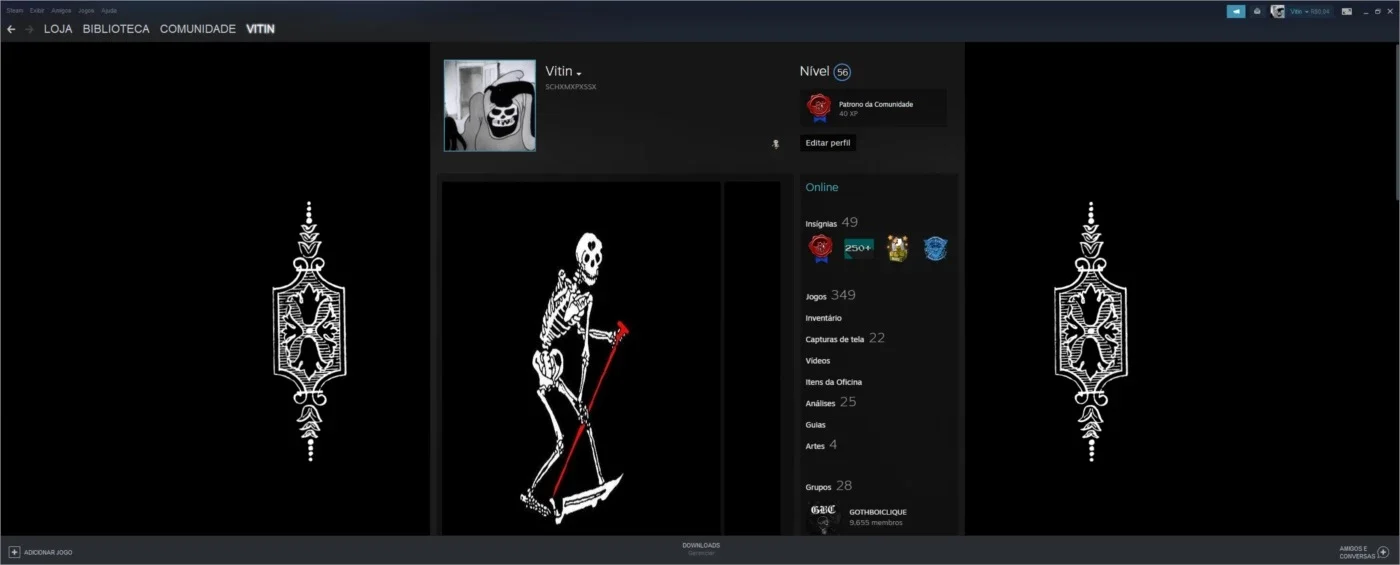Go to the COMUNIDADE tab
This screenshot has width=1400, height=565.
pyautogui.click(x=198, y=29)
